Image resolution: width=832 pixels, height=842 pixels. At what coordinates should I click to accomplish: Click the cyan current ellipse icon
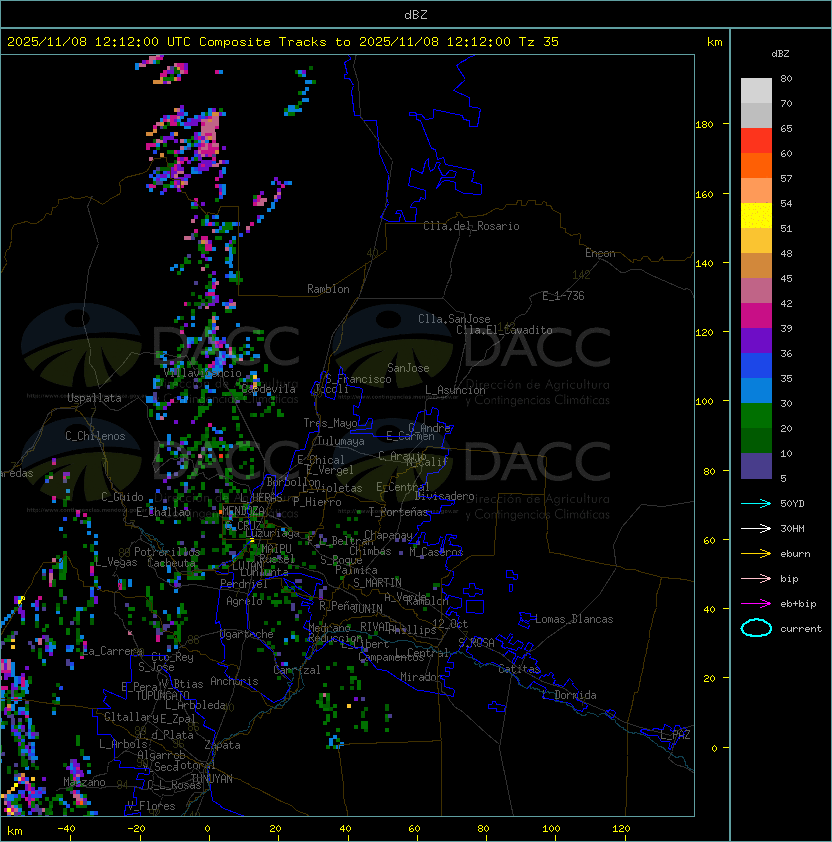756,628
